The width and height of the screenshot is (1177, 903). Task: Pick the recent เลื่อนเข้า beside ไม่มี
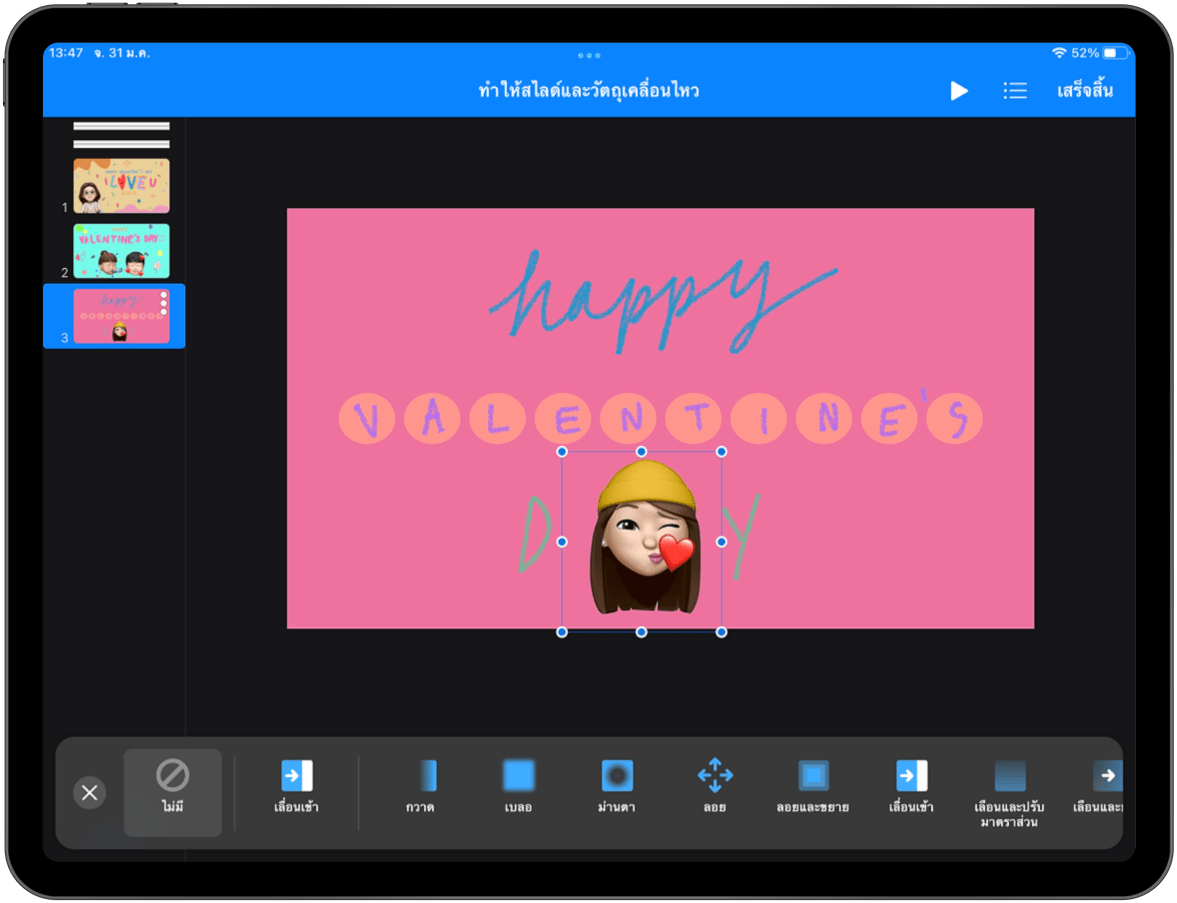pyautogui.click(x=296, y=786)
